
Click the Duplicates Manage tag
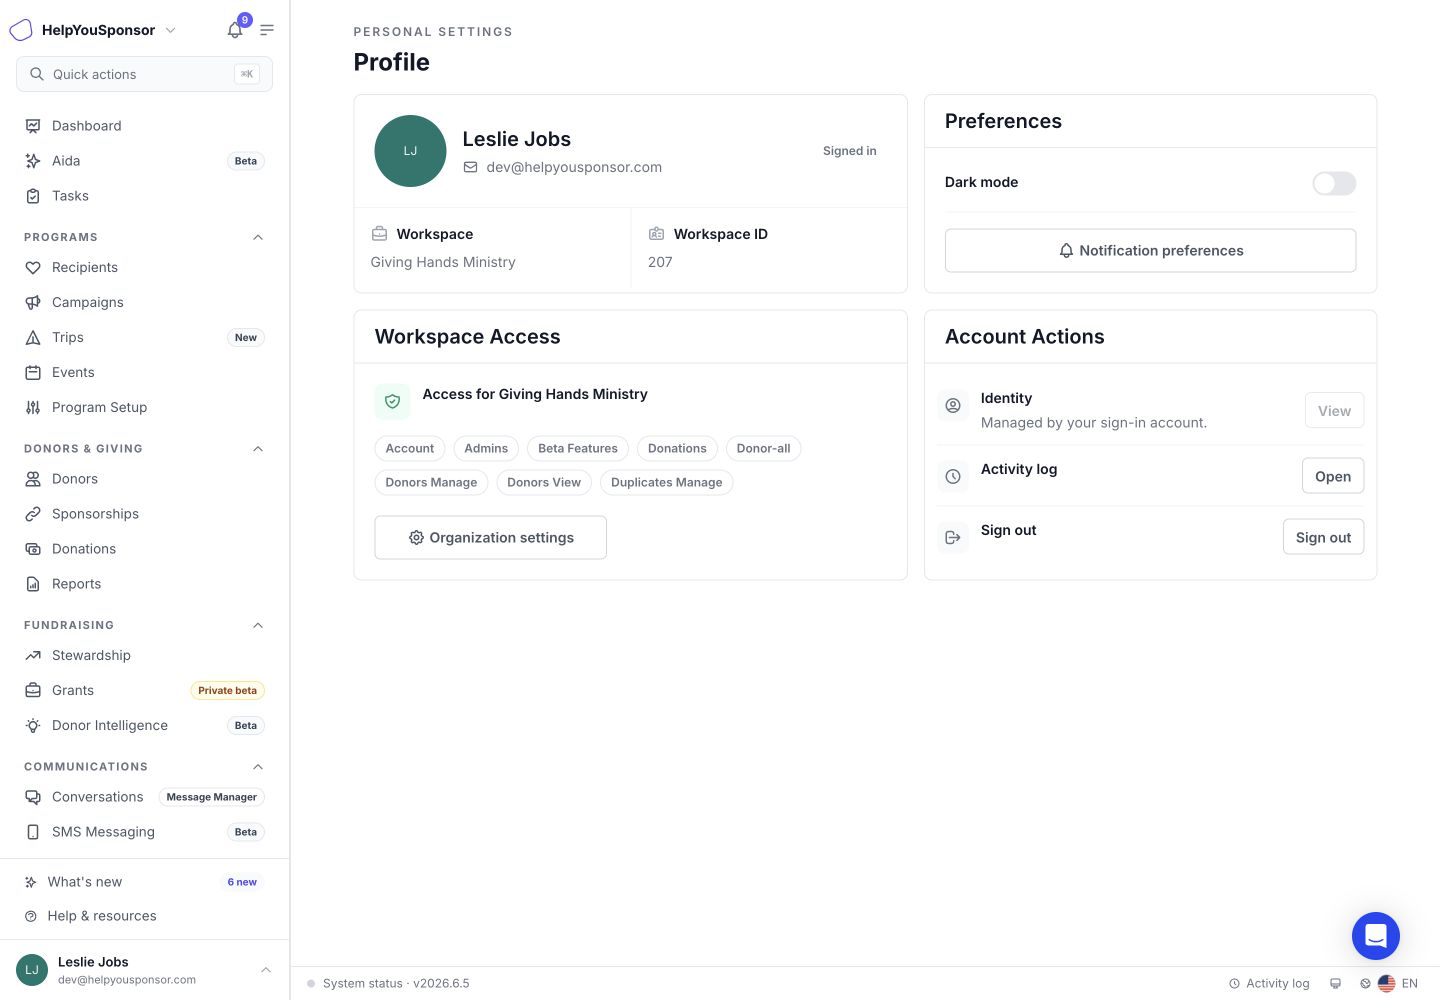point(666,483)
